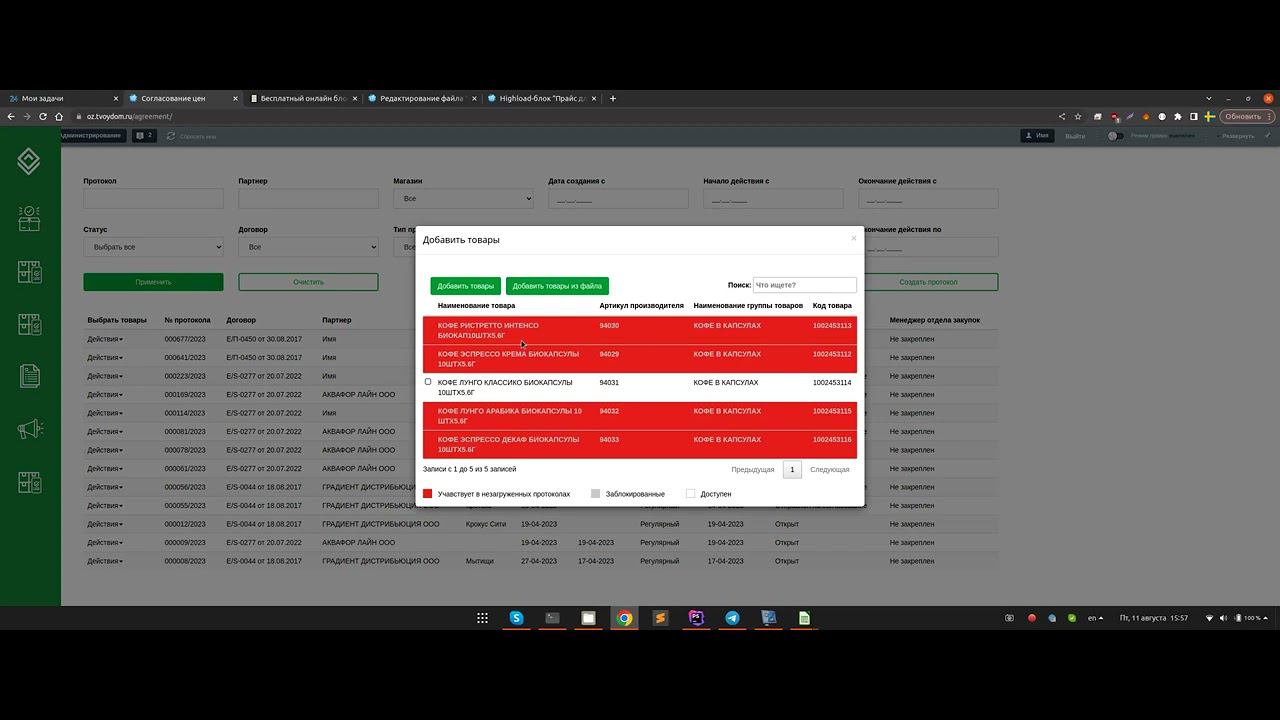Screen dimensions: 1280x720
Task: Focus the Протокол filter input
Action: (153, 199)
